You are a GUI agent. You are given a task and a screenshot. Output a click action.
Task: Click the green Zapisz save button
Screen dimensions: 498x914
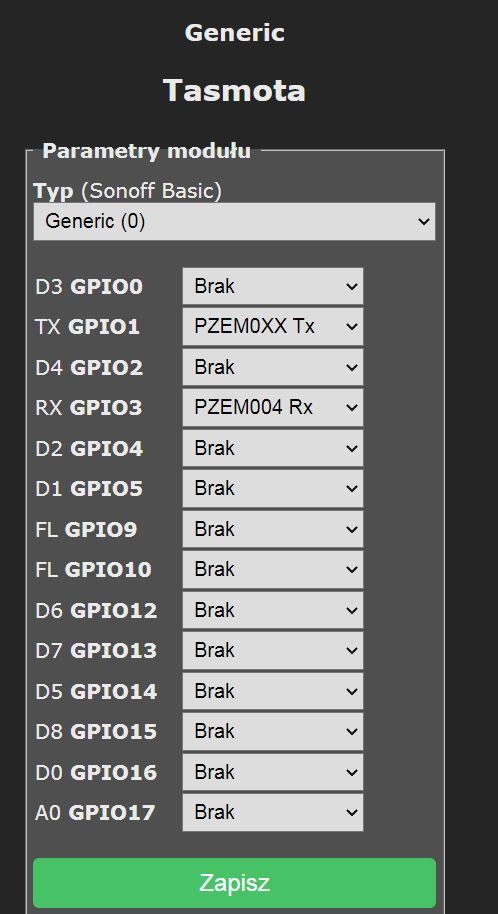234,883
